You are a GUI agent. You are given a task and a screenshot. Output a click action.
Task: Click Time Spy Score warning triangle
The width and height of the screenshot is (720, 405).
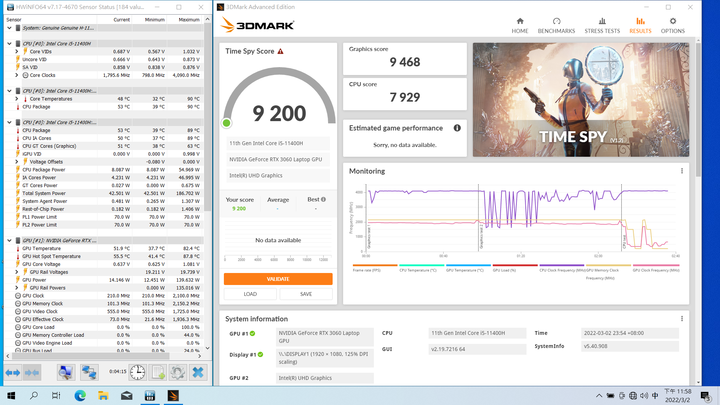(x=281, y=51)
